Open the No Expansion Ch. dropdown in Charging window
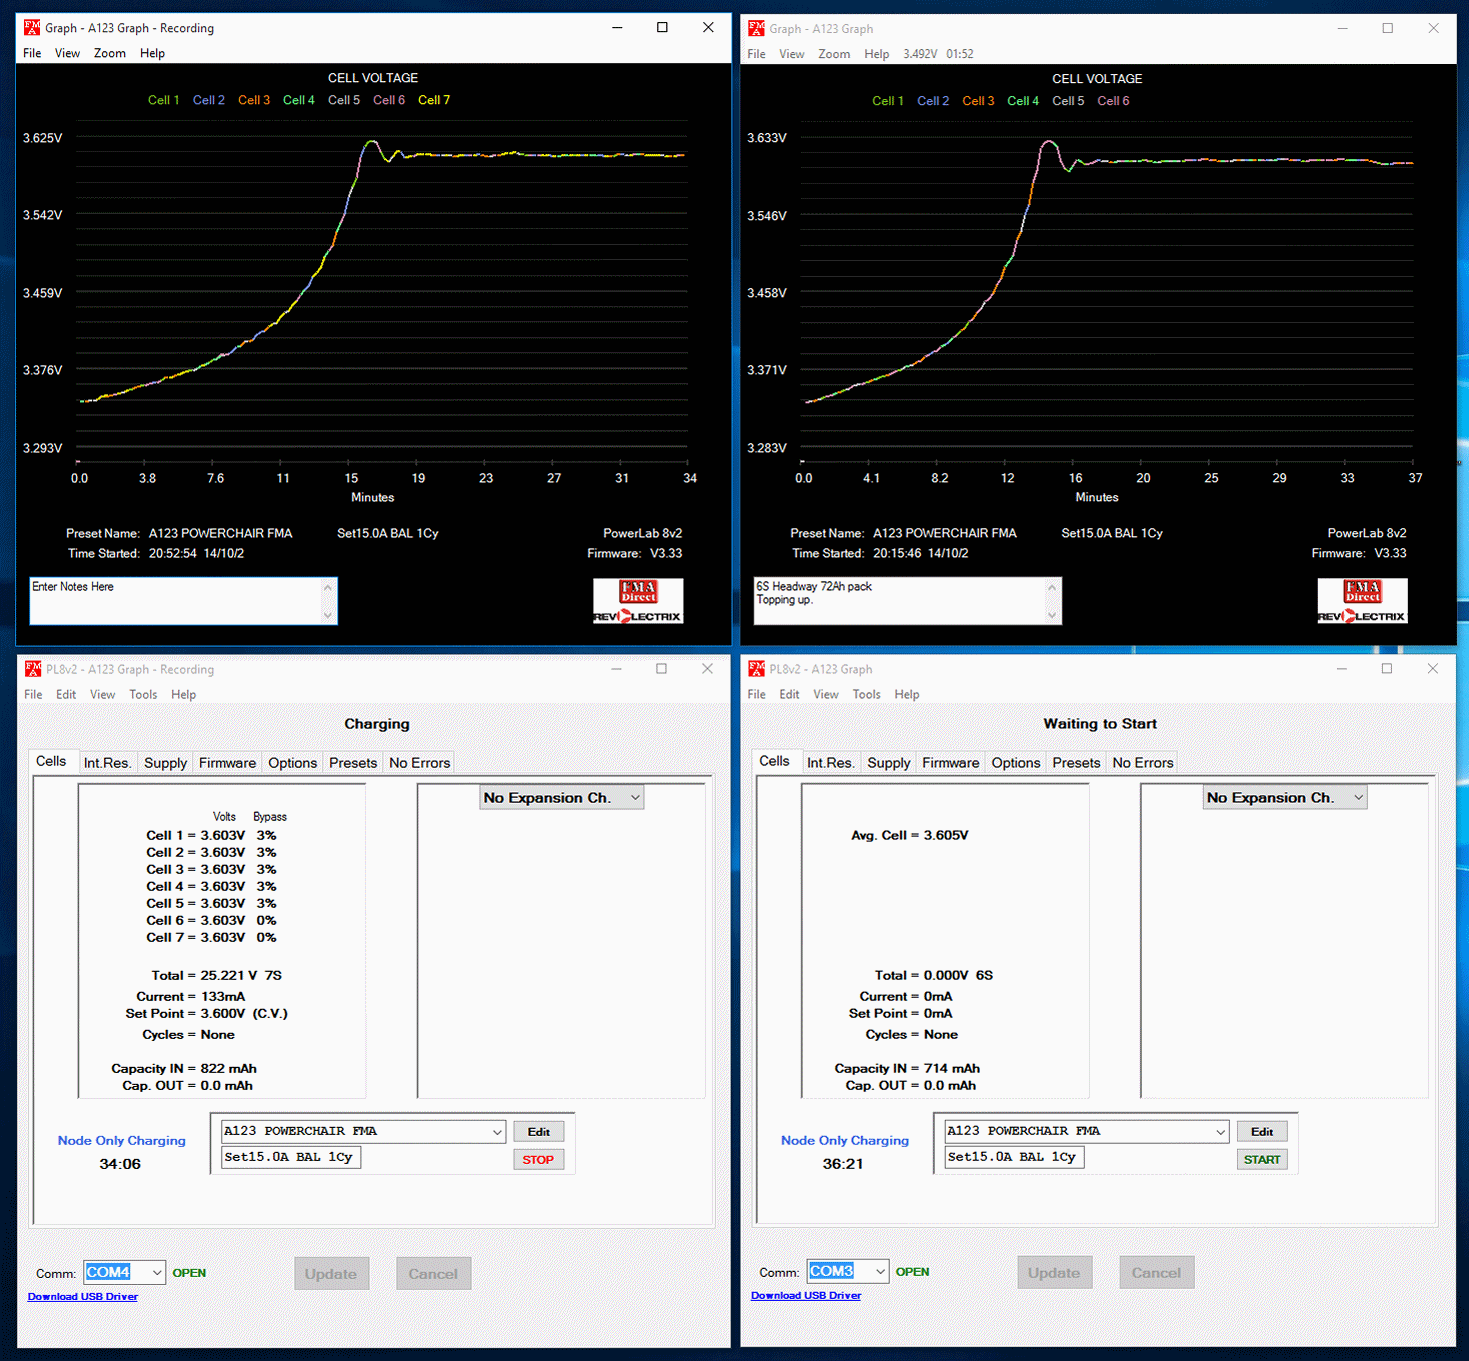The height and width of the screenshot is (1361, 1469). 634,798
